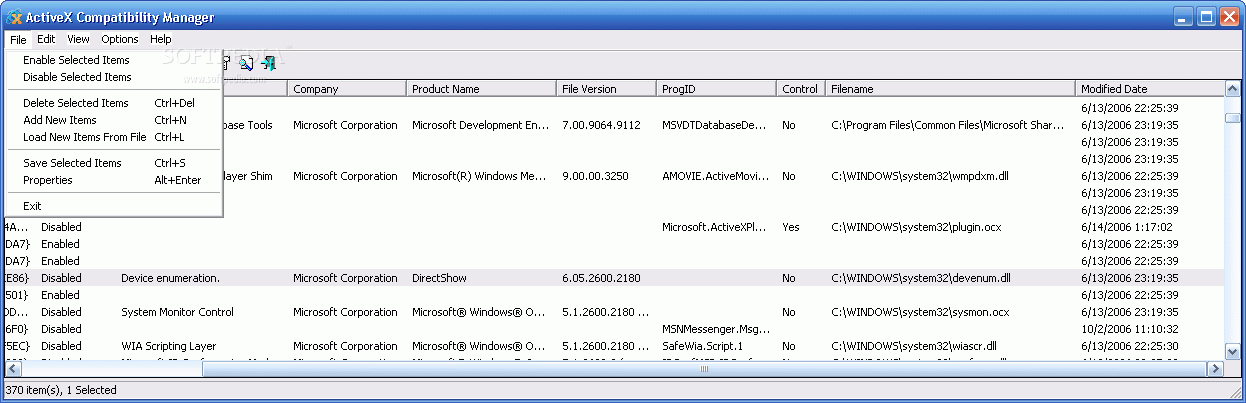Click C:\WINDOWS\system32\devenum.dll filename cell
The height and width of the screenshot is (403, 1246).
pos(921,278)
